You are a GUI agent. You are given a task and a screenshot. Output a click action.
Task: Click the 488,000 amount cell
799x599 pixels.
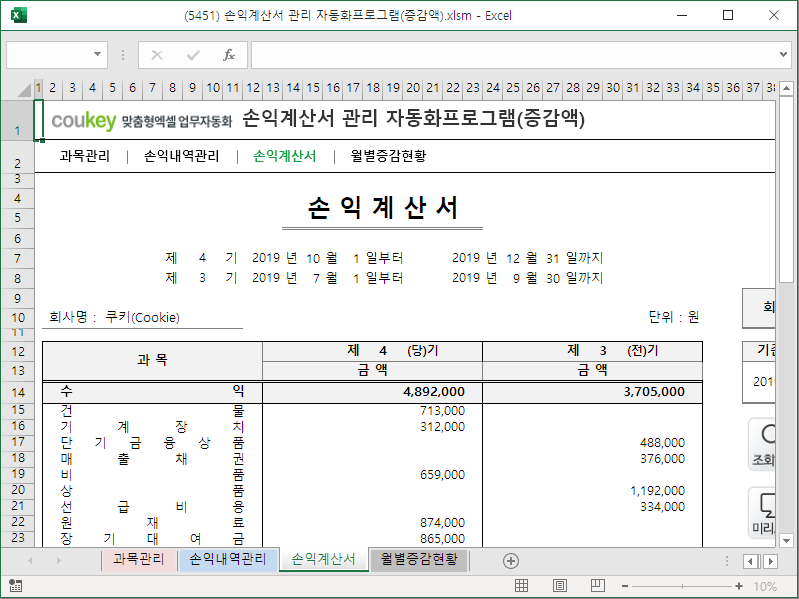(593, 443)
